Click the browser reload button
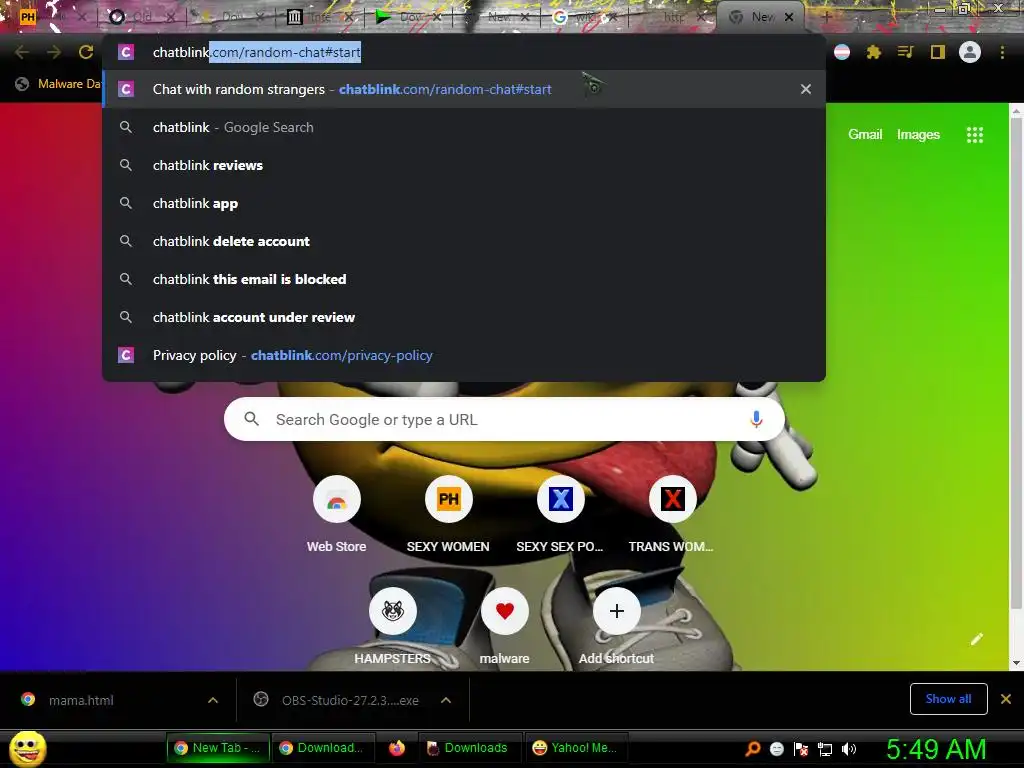 click(86, 52)
